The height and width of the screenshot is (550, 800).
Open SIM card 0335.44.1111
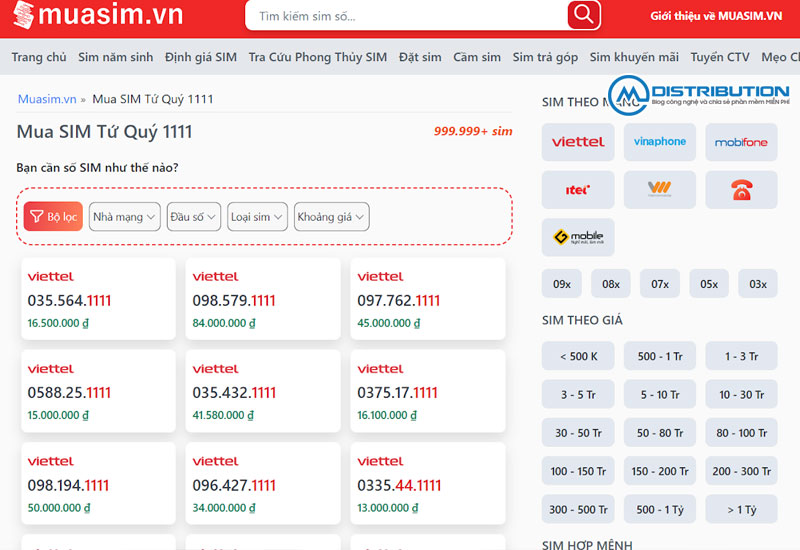(428, 483)
